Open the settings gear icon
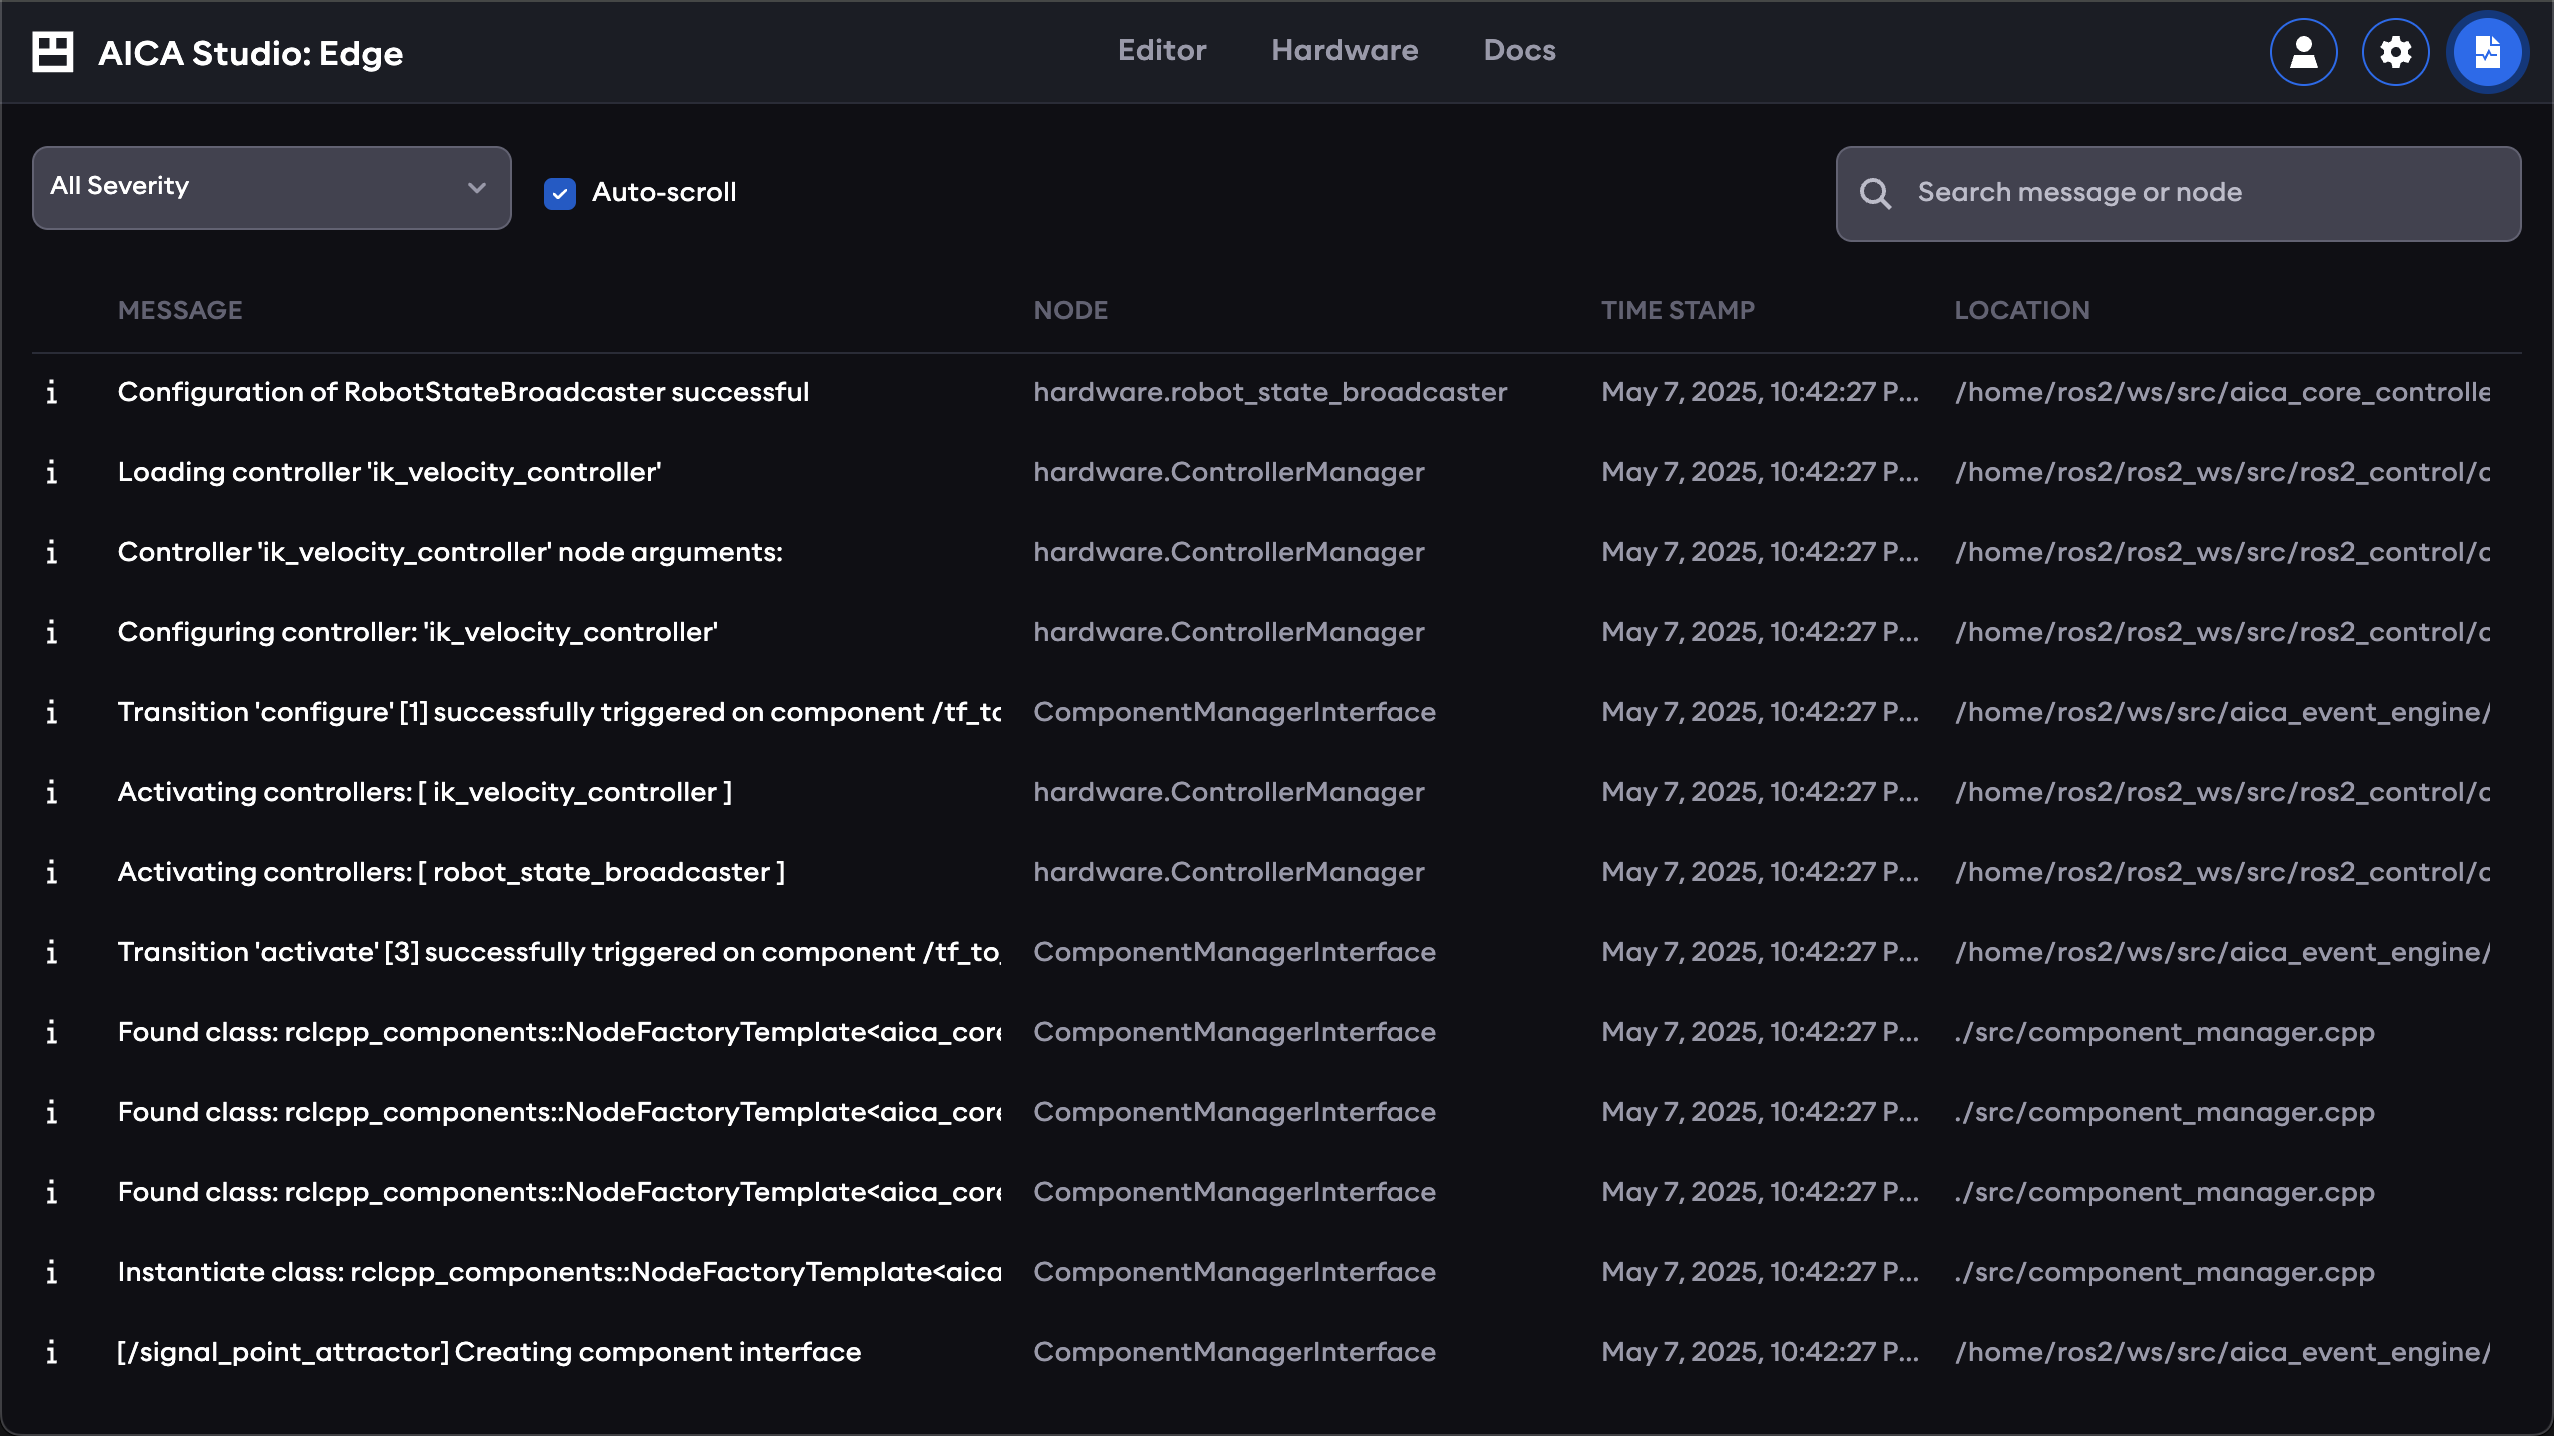This screenshot has height=1436, width=2554. 2396,52
